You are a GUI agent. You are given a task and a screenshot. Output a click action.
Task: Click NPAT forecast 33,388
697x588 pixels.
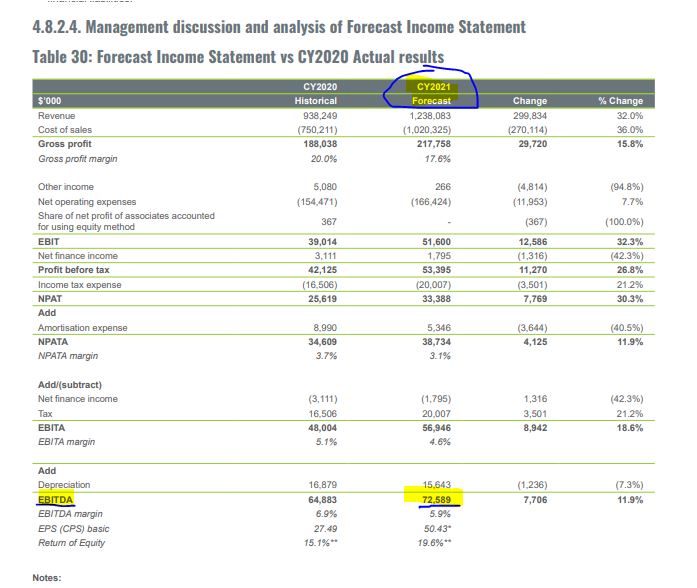(x=437, y=299)
